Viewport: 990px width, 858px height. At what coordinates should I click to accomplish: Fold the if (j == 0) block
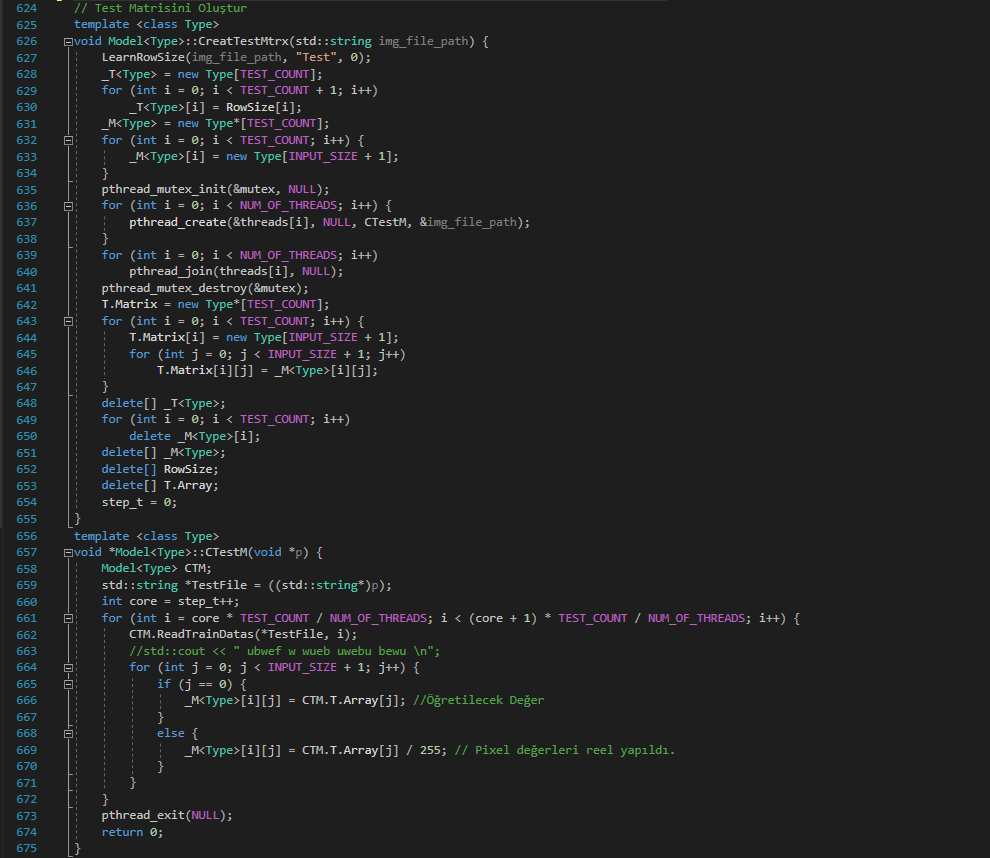(68, 684)
